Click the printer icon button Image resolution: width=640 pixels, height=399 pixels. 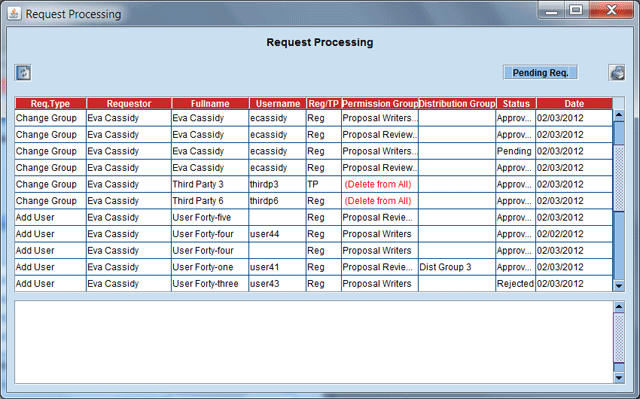pyautogui.click(x=617, y=73)
